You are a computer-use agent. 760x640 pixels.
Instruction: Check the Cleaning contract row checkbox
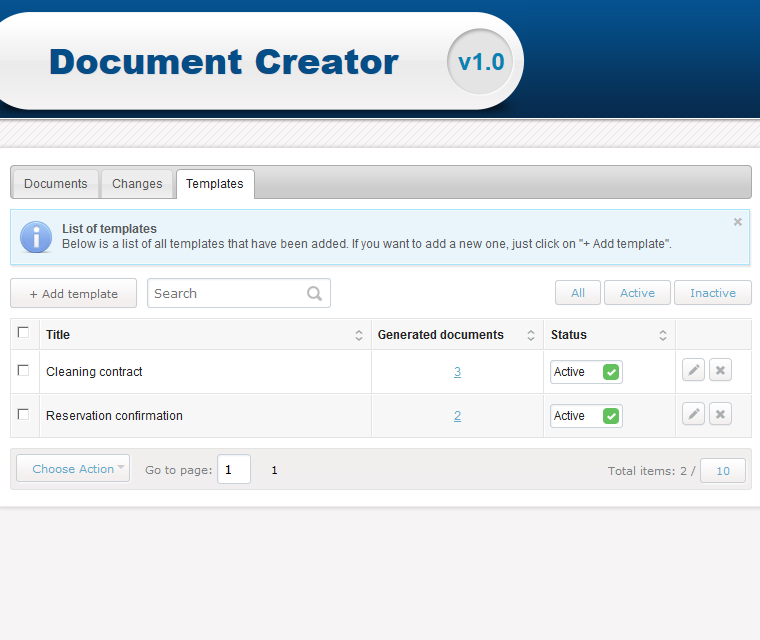pos(23,370)
